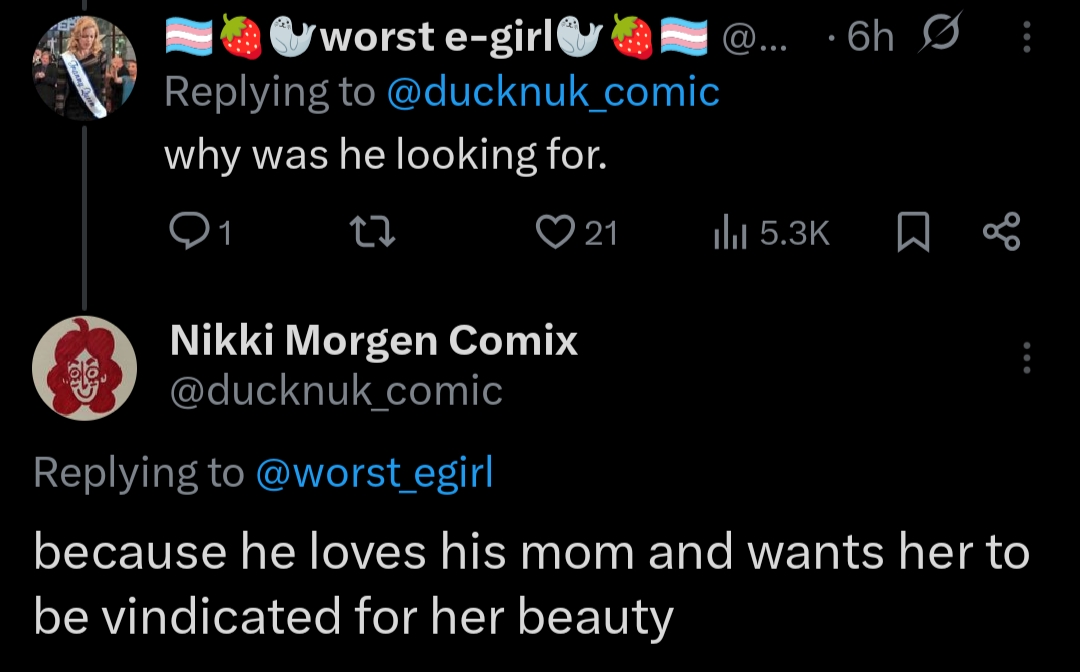Open the 6h timestamp of the reply
Screen dimensions: 1080x672
click(x=868, y=37)
